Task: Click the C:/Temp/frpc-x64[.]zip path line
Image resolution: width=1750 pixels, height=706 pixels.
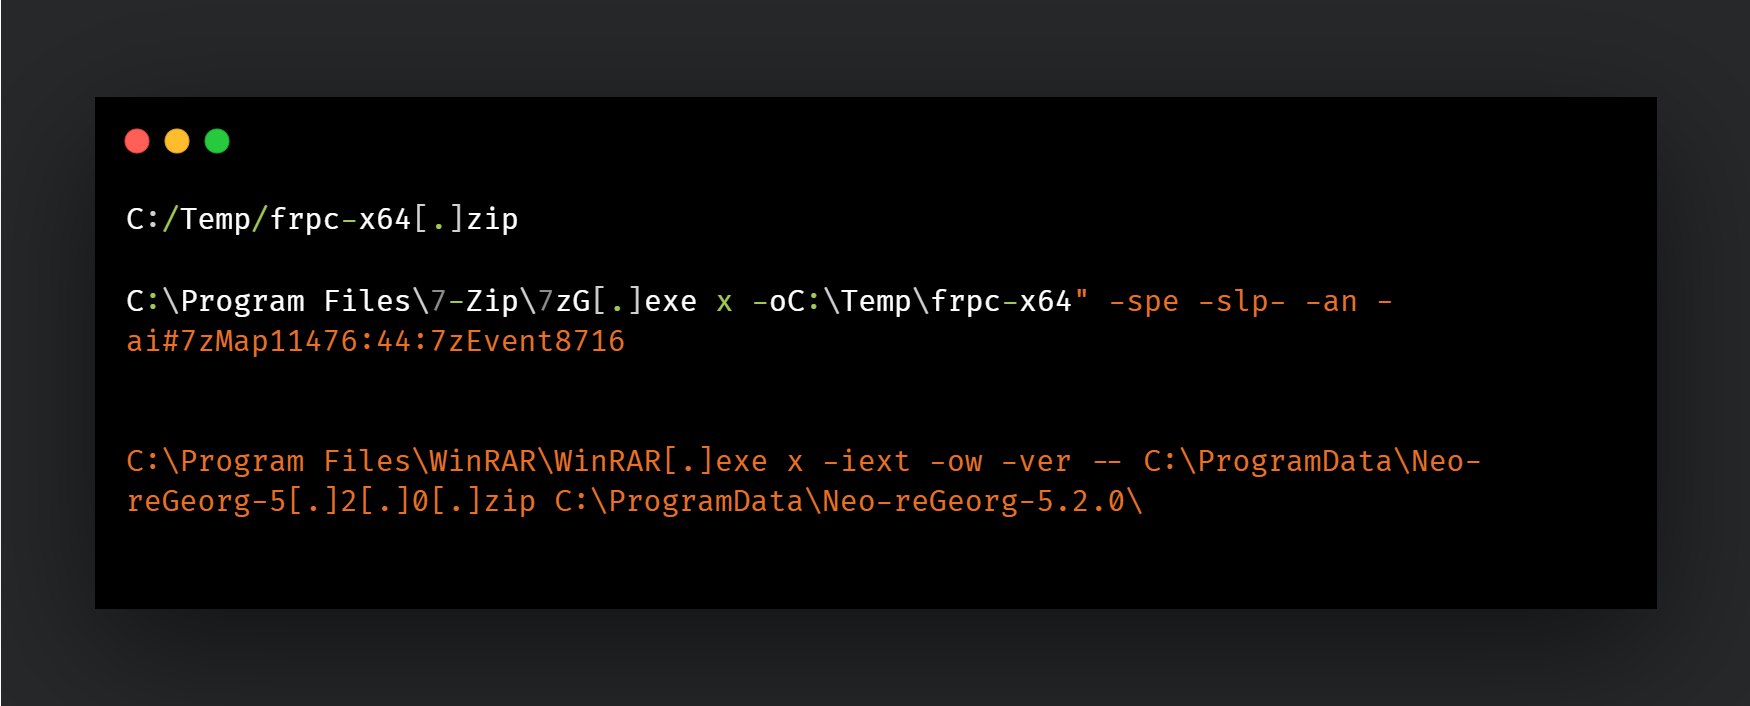Action: pyautogui.click(x=322, y=219)
